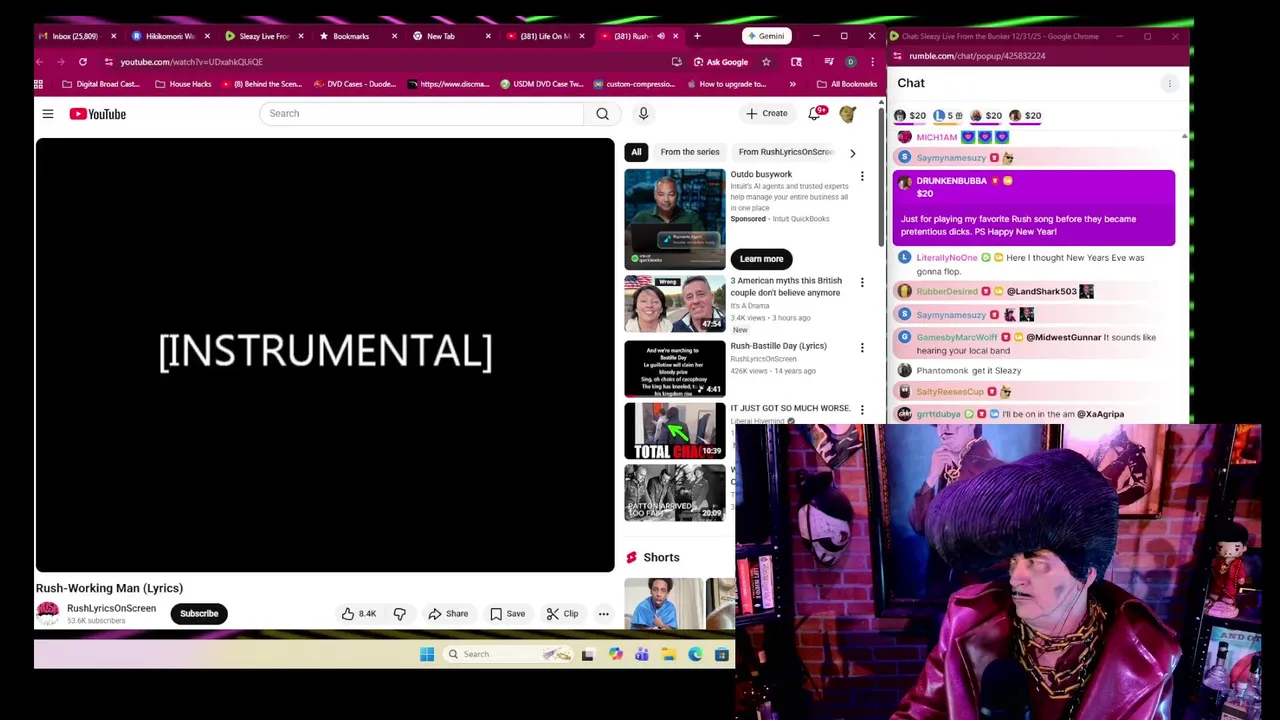
Task: Open options menu for Outdo busywork ad
Action: [862, 176]
